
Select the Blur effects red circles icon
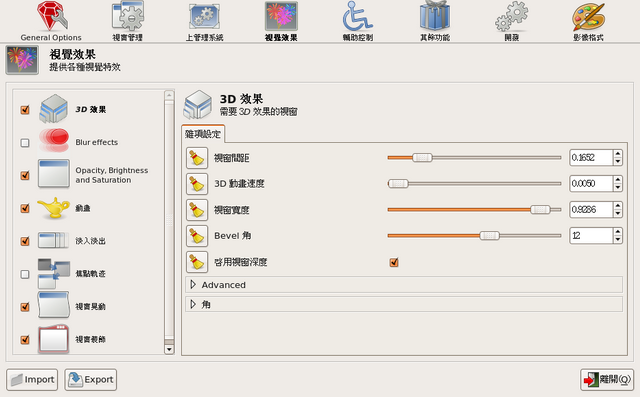point(53,141)
